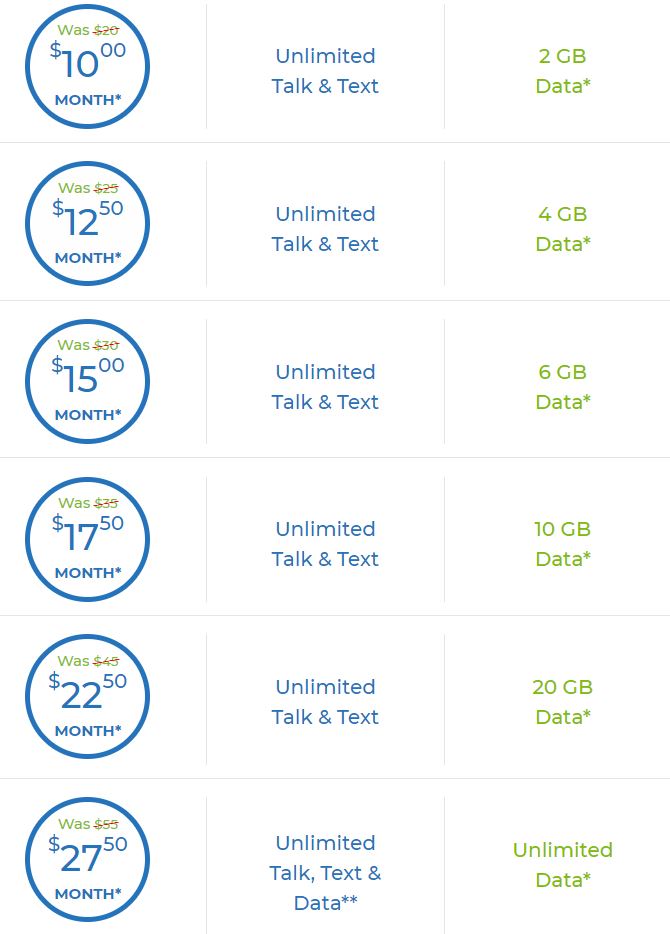The height and width of the screenshot is (934, 670).
Task: Click Unlimited Talk & Text in $17.50 row
Action: click(325, 544)
